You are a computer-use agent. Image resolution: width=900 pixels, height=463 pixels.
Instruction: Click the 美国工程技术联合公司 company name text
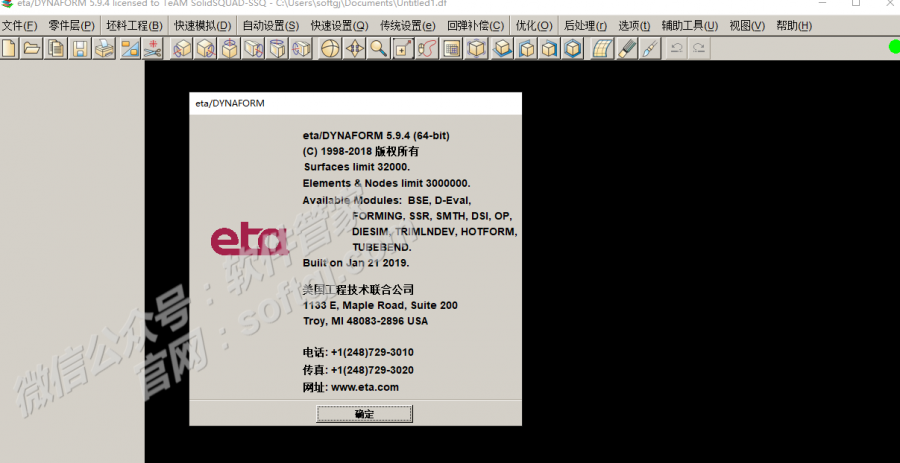[358, 289]
